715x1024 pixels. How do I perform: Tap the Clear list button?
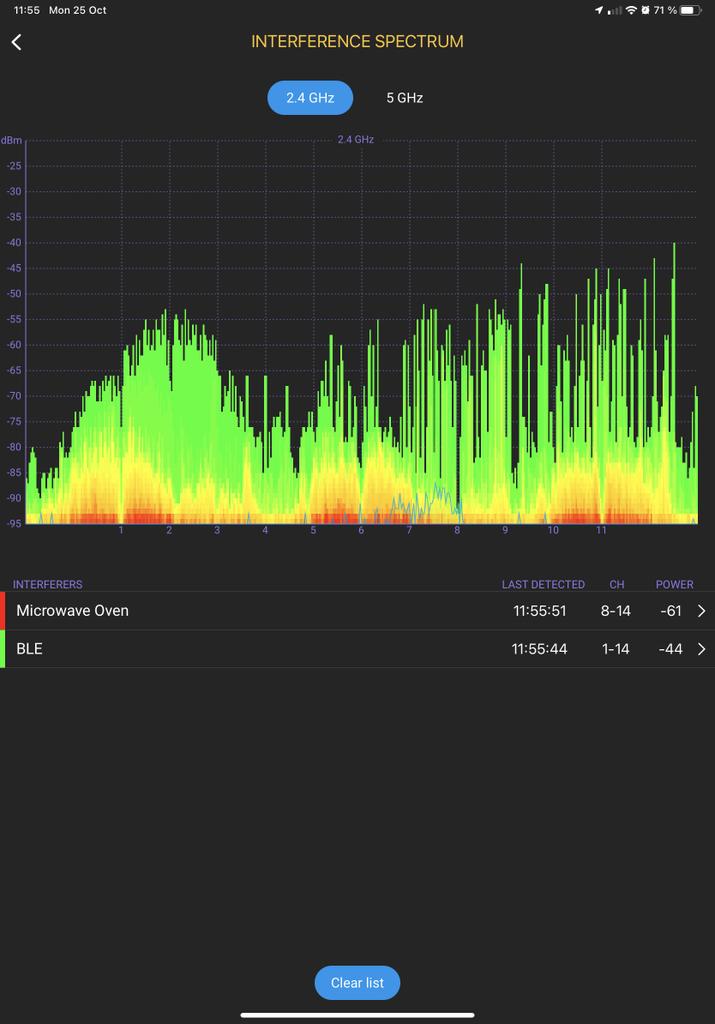[x=357, y=983]
